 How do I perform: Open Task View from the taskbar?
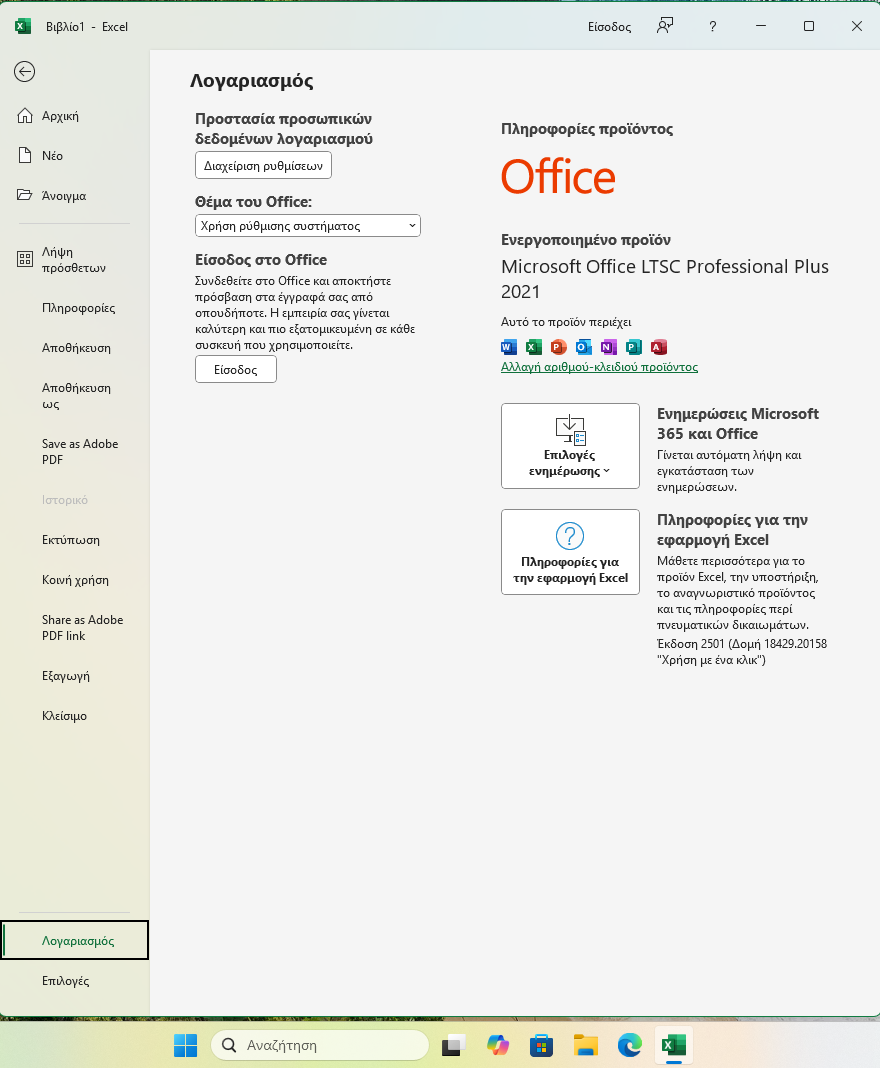point(454,1045)
